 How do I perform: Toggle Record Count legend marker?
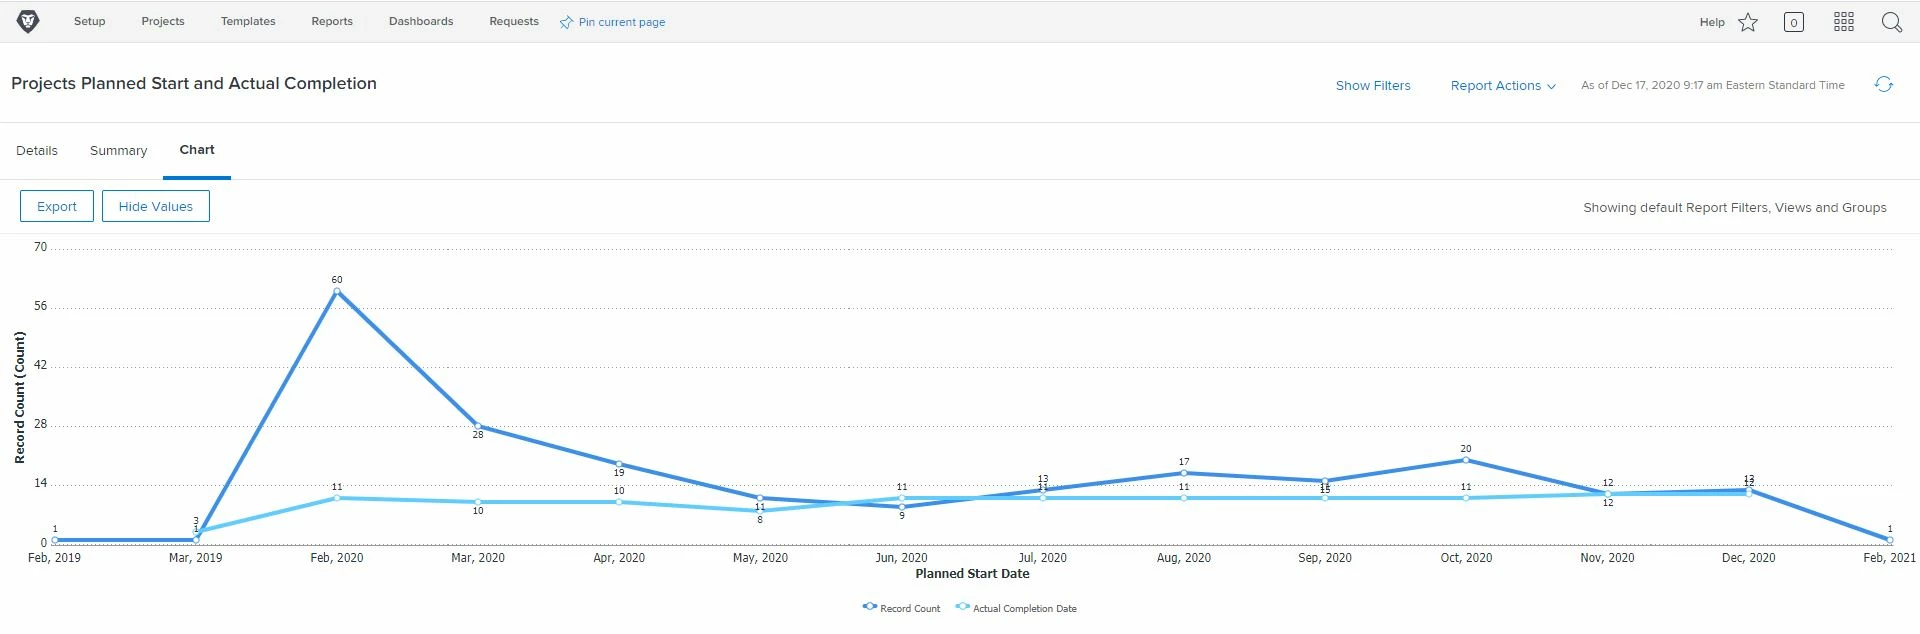click(x=869, y=606)
